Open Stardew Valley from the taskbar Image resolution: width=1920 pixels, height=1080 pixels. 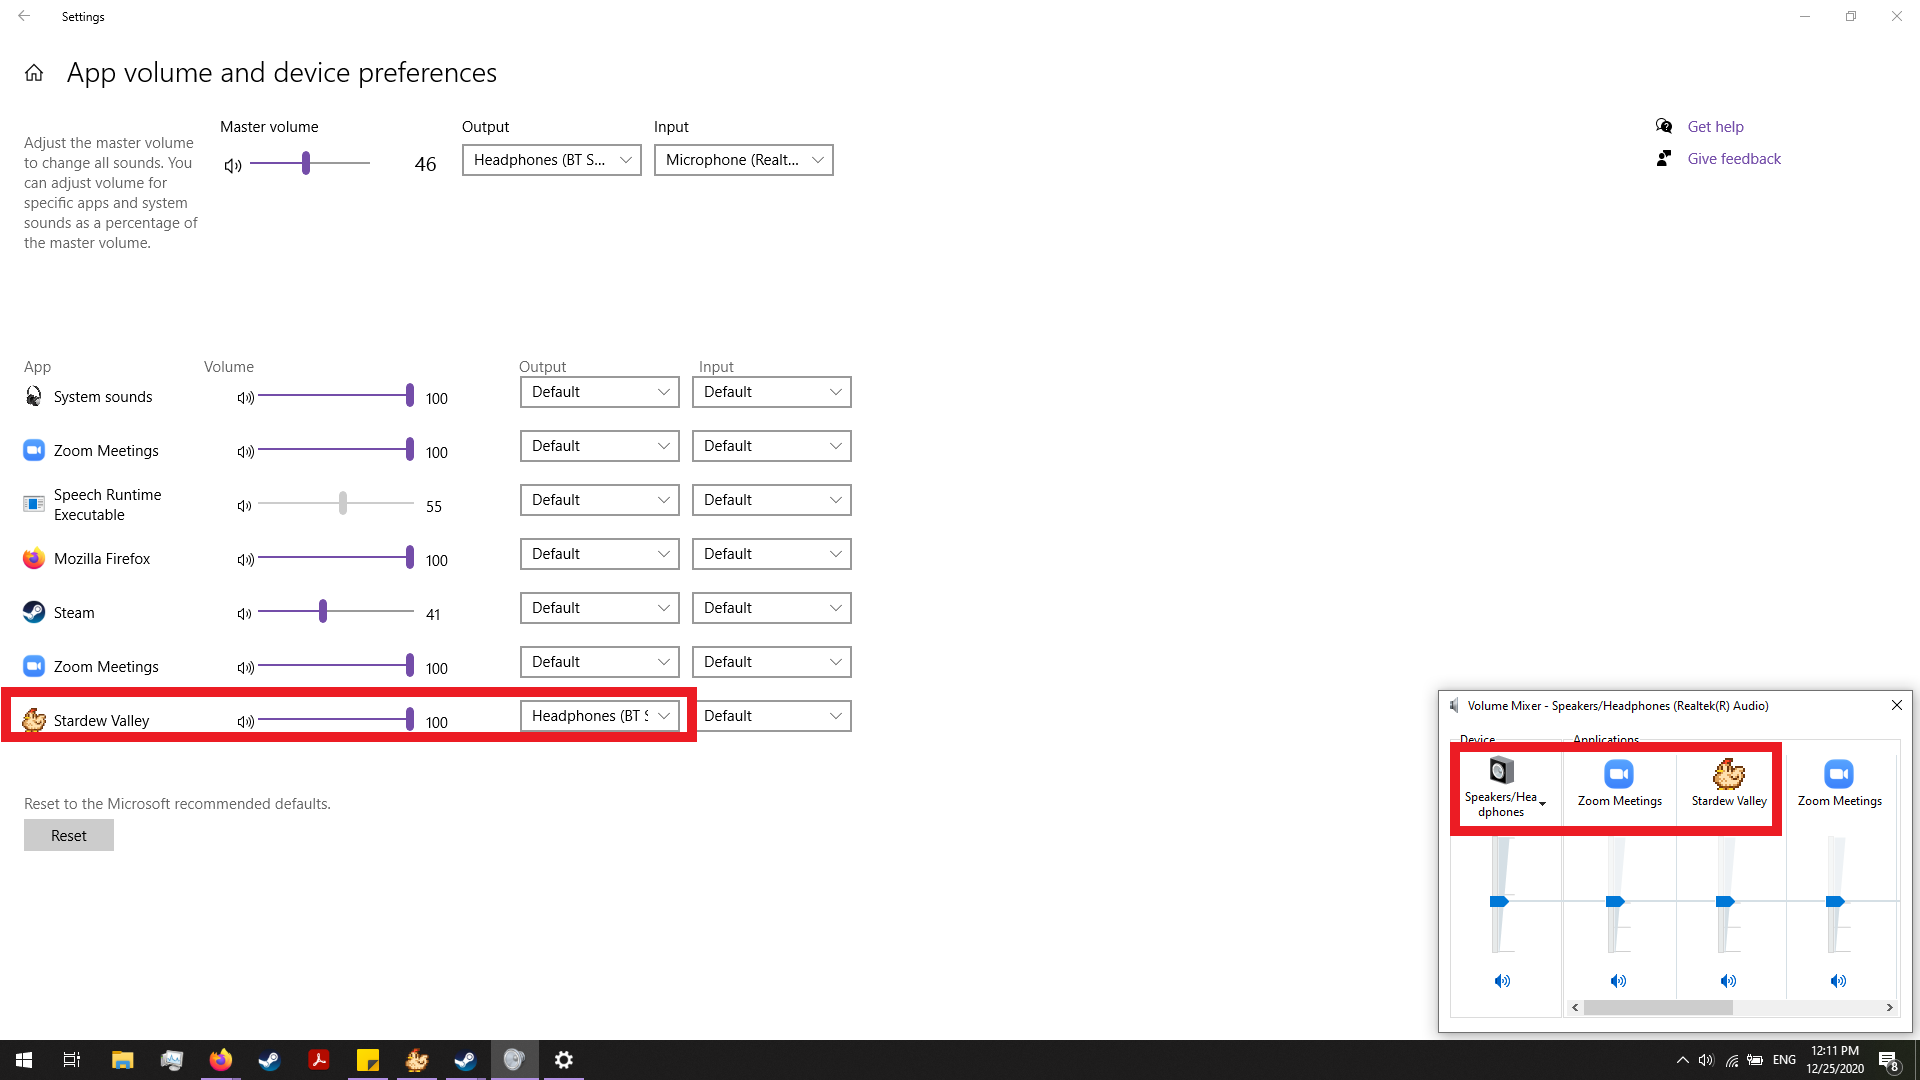coord(417,1060)
